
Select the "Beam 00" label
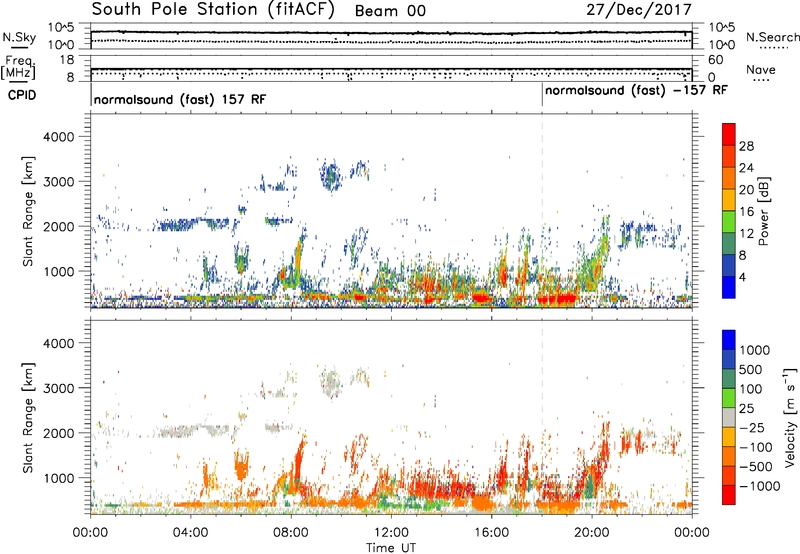pyautogui.click(x=390, y=11)
